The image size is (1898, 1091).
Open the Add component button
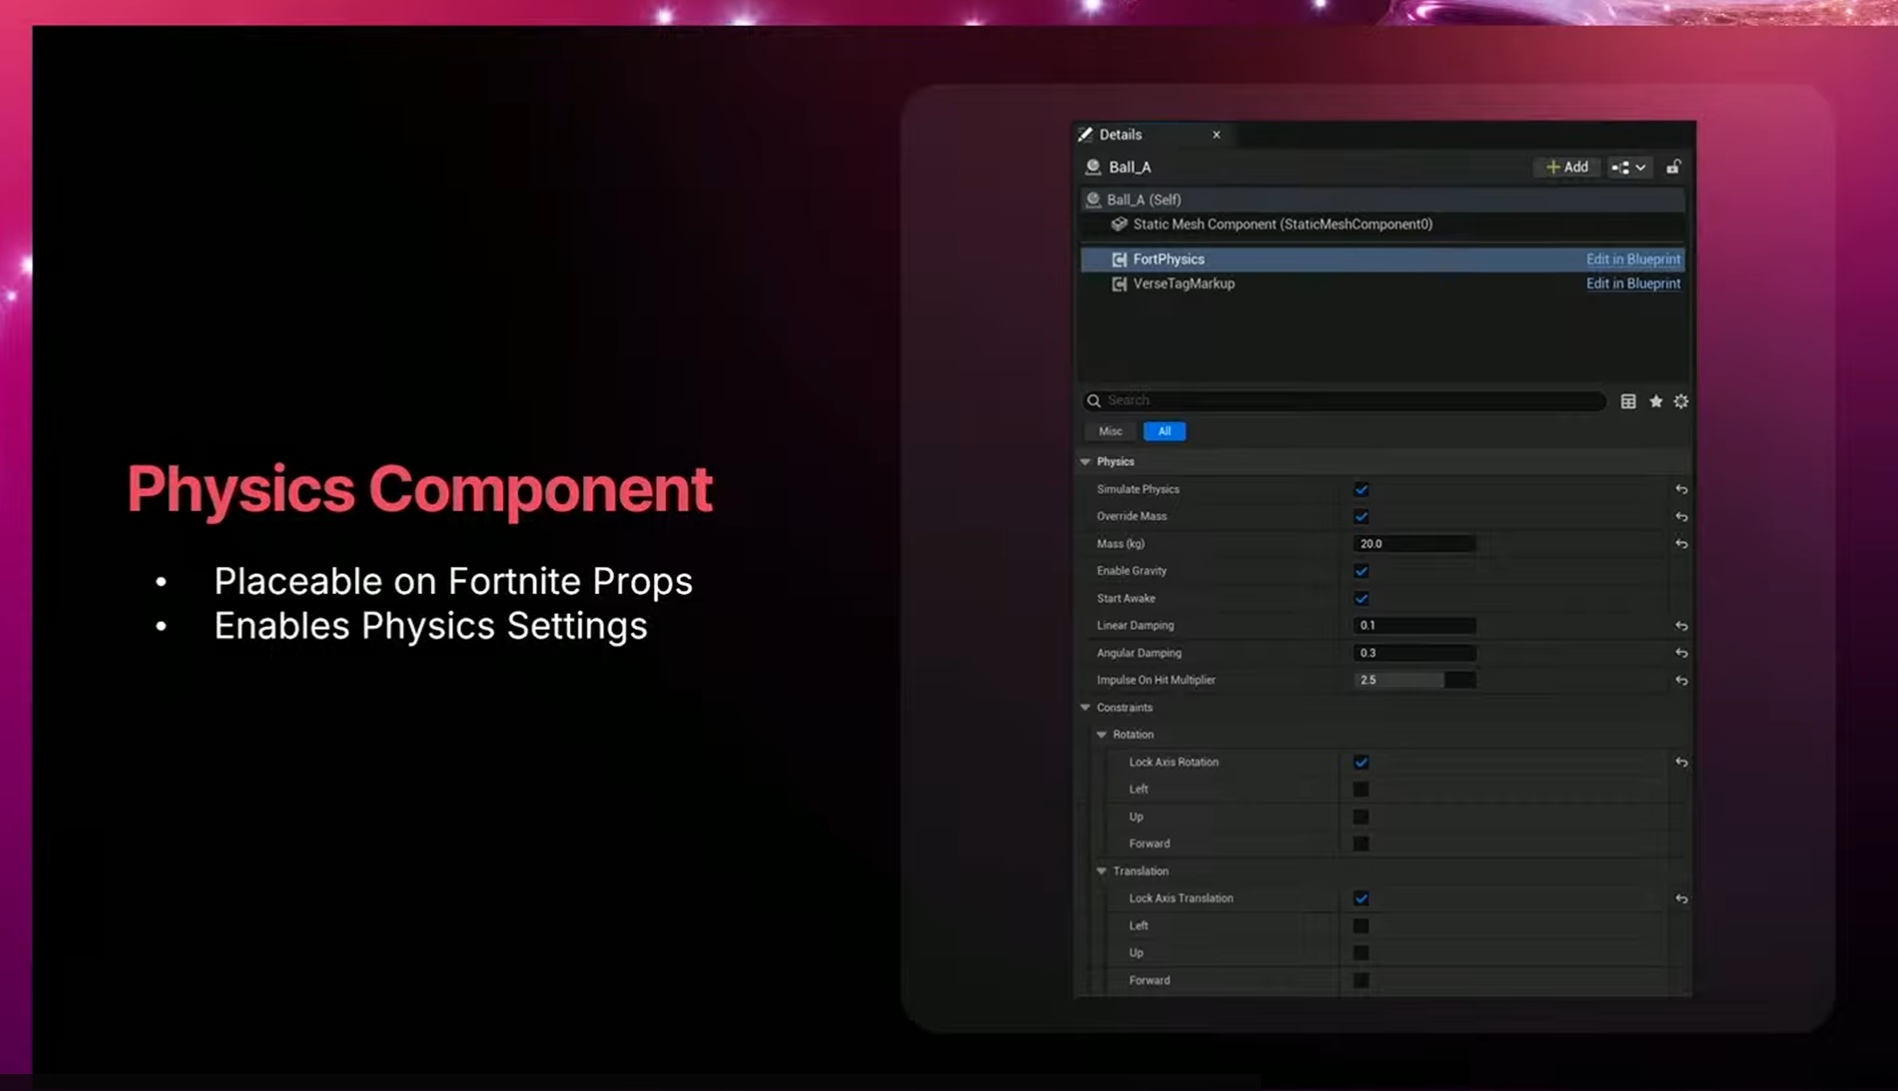pyautogui.click(x=1567, y=167)
